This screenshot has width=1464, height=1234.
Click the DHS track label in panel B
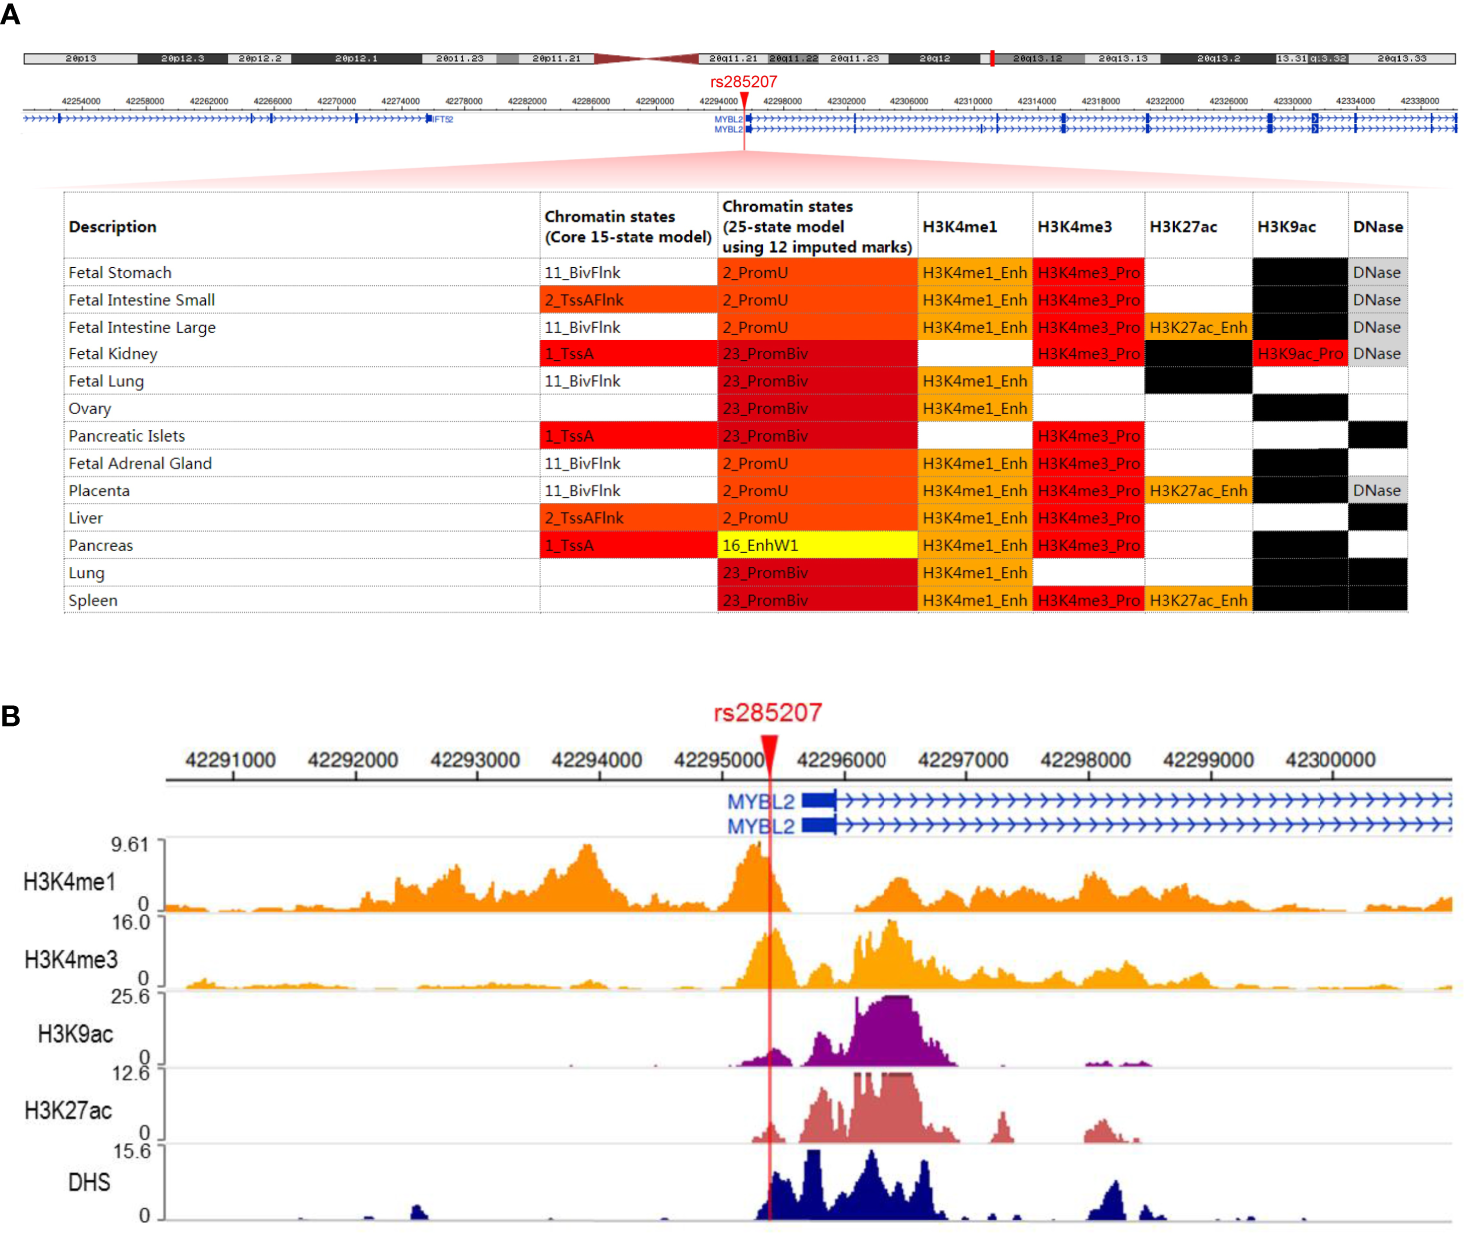(x=89, y=1183)
